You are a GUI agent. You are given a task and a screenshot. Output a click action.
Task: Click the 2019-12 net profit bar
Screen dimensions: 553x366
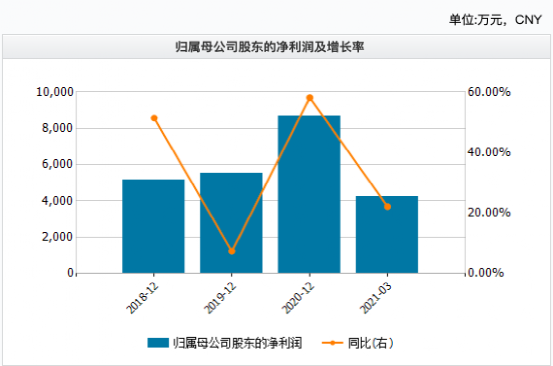(231, 223)
